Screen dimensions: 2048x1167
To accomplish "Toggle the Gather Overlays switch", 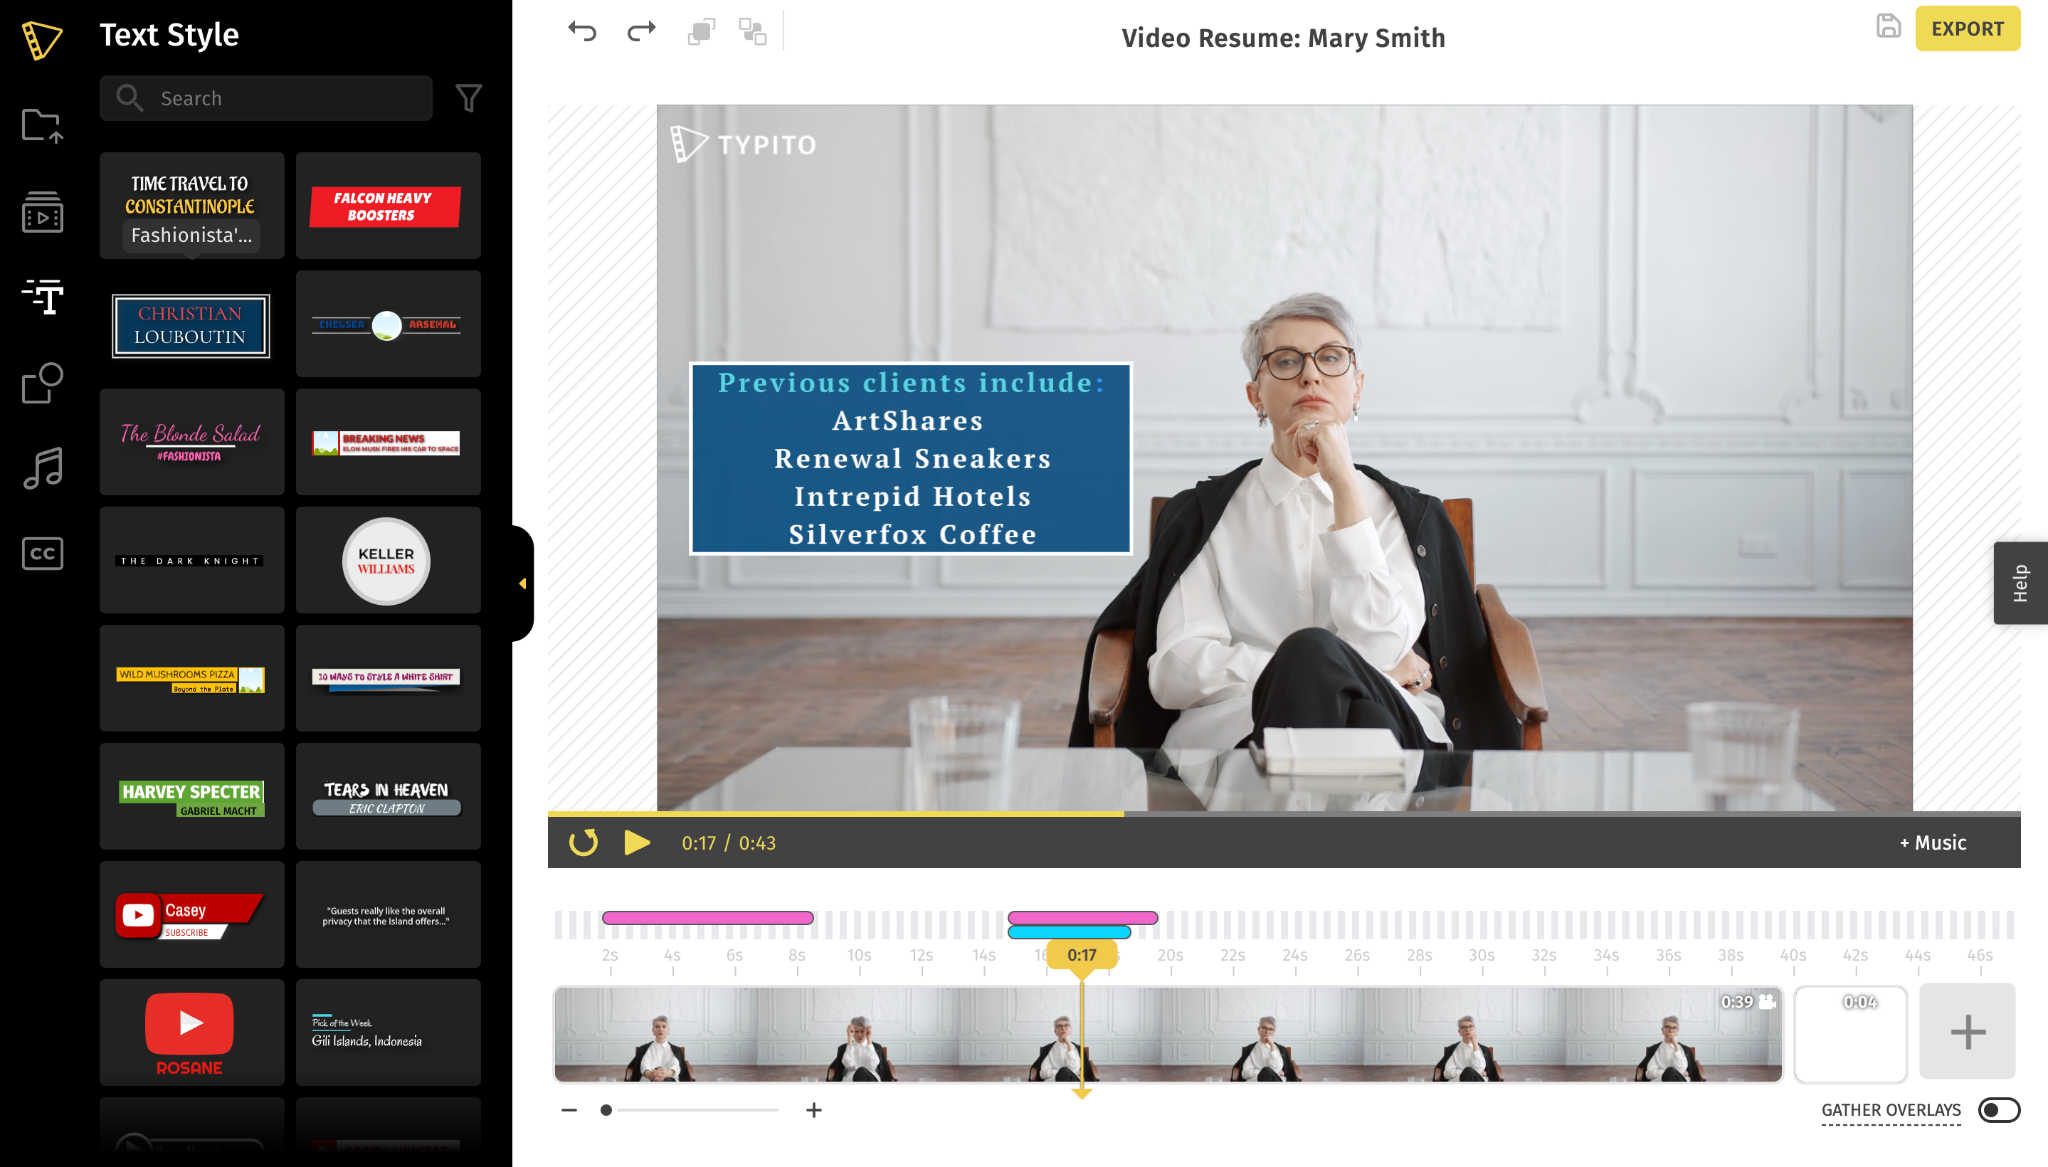I will point(1999,1110).
